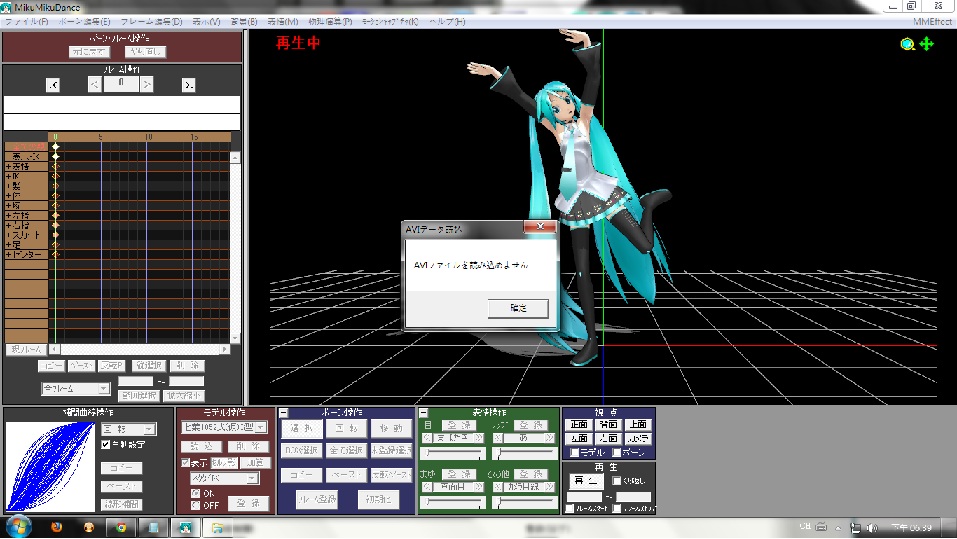Collapse the bone operation panel with the minus box
This screenshot has height=539, width=957.
(283, 413)
